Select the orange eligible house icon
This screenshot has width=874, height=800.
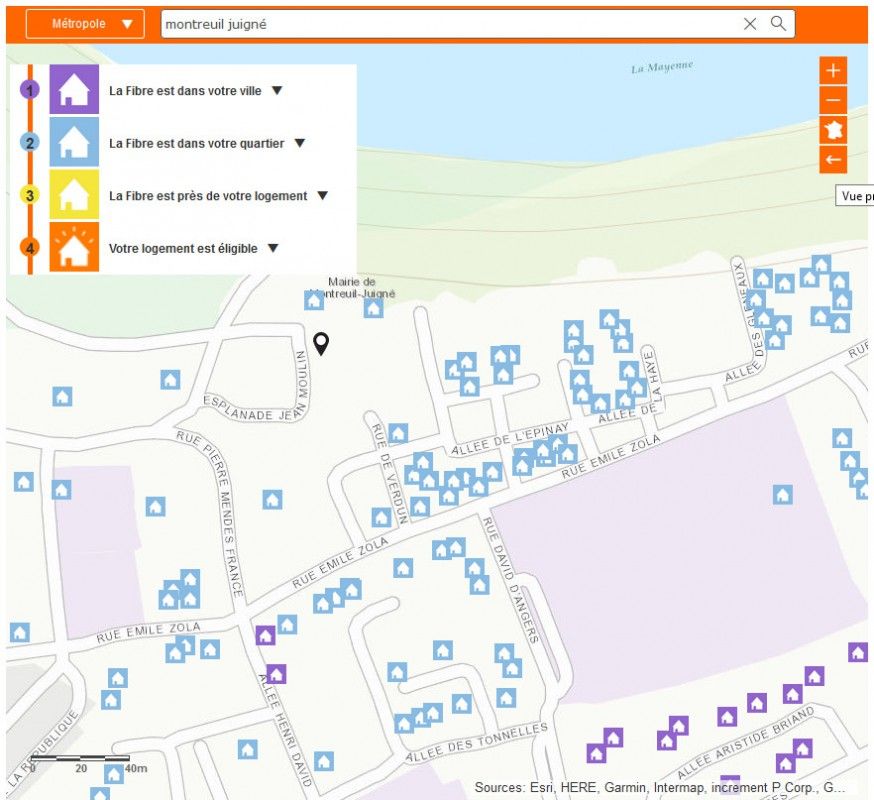74,247
